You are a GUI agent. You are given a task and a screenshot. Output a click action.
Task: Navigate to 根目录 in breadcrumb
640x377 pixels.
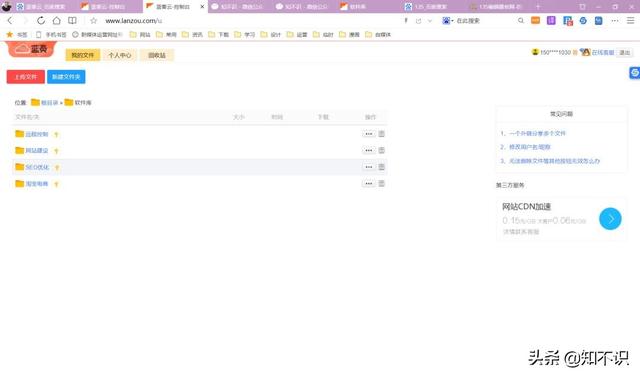pos(49,103)
